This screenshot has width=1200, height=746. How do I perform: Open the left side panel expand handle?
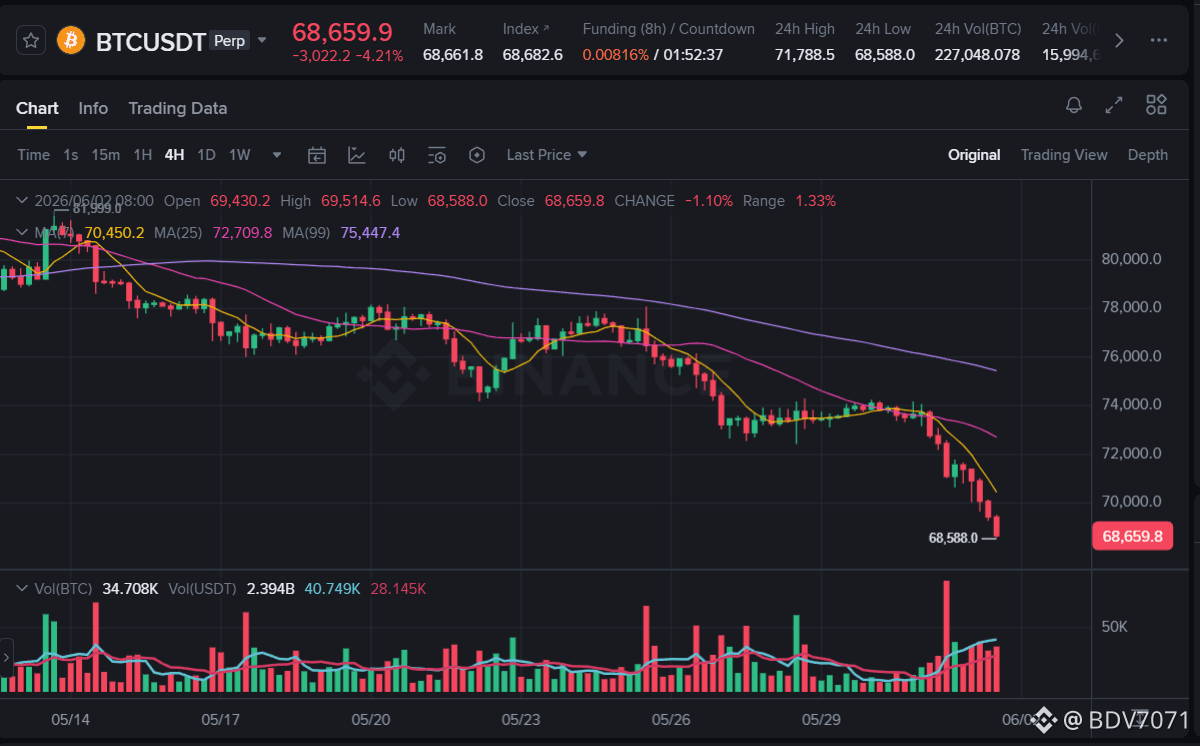(6, 658)
